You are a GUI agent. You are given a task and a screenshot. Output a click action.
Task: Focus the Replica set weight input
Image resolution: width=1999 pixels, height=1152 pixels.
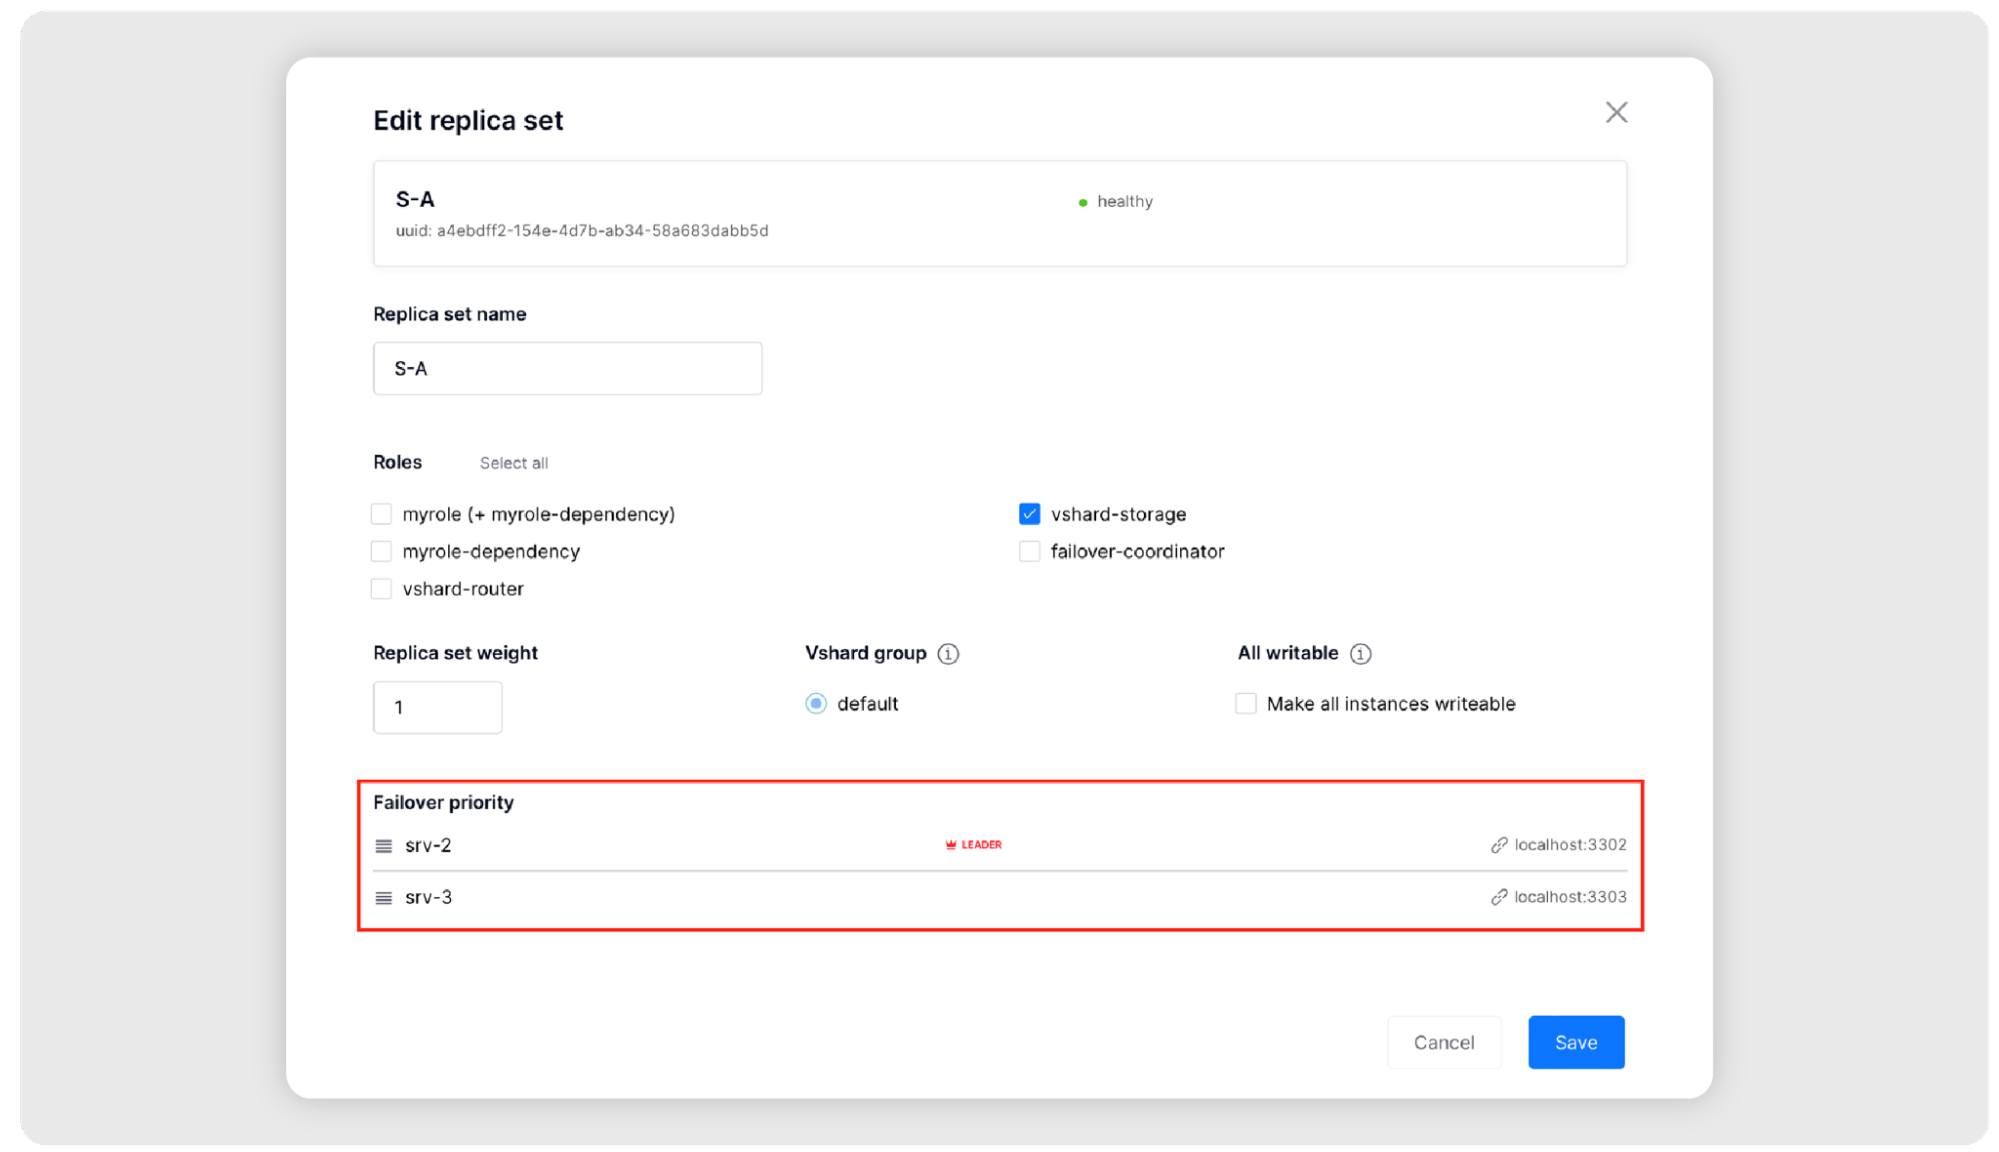[437, 707]
